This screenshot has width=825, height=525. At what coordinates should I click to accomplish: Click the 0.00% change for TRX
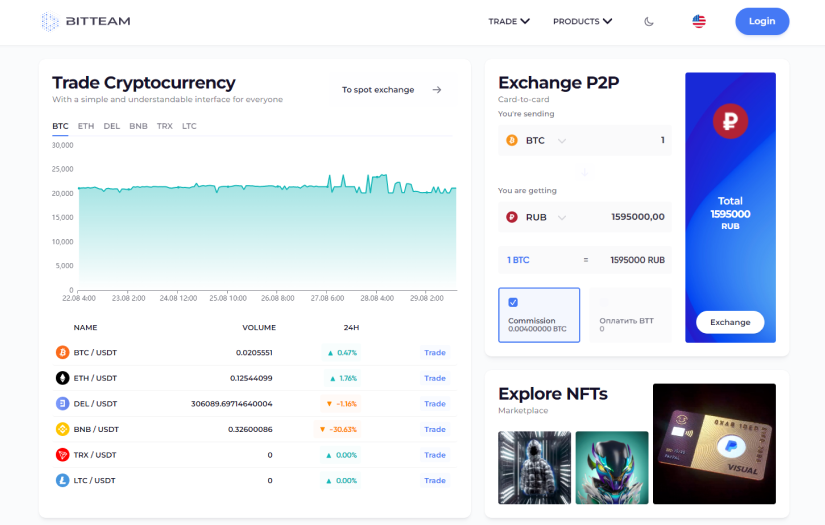[x=341, y=455]
